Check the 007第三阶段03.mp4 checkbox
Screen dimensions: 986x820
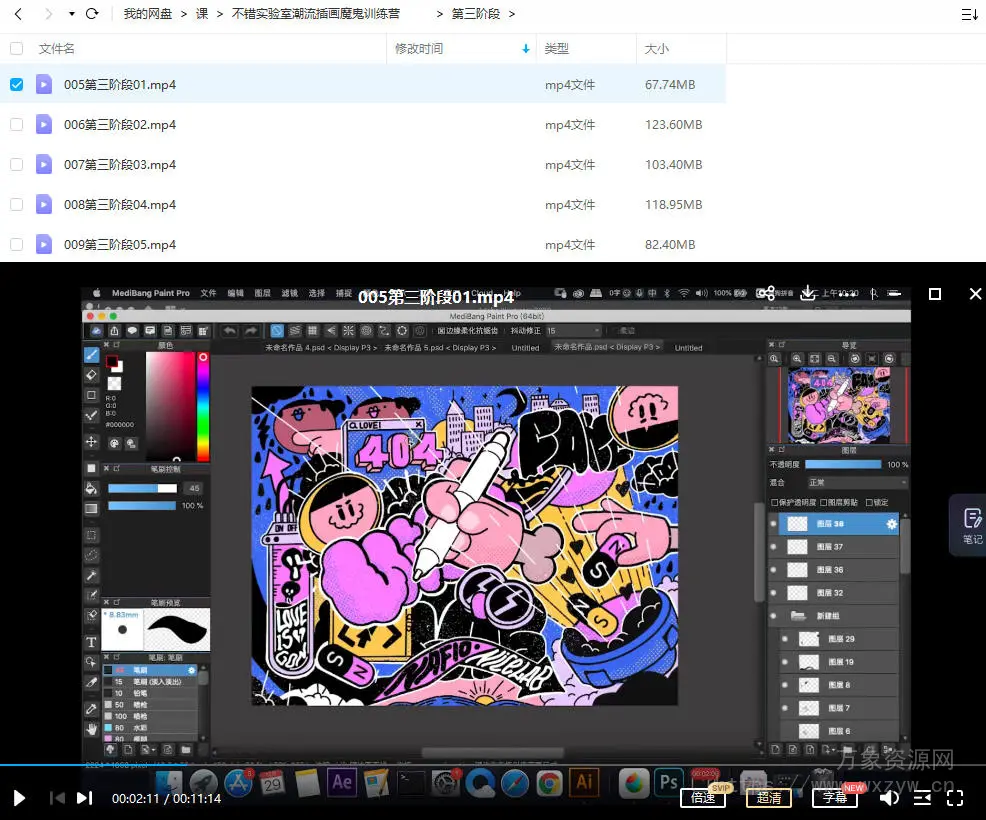click(x=16, y=165)
